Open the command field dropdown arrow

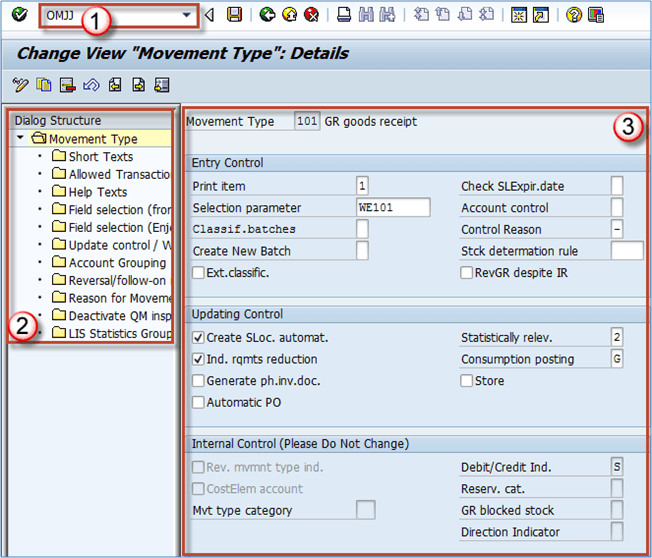[x=186, y=15]
